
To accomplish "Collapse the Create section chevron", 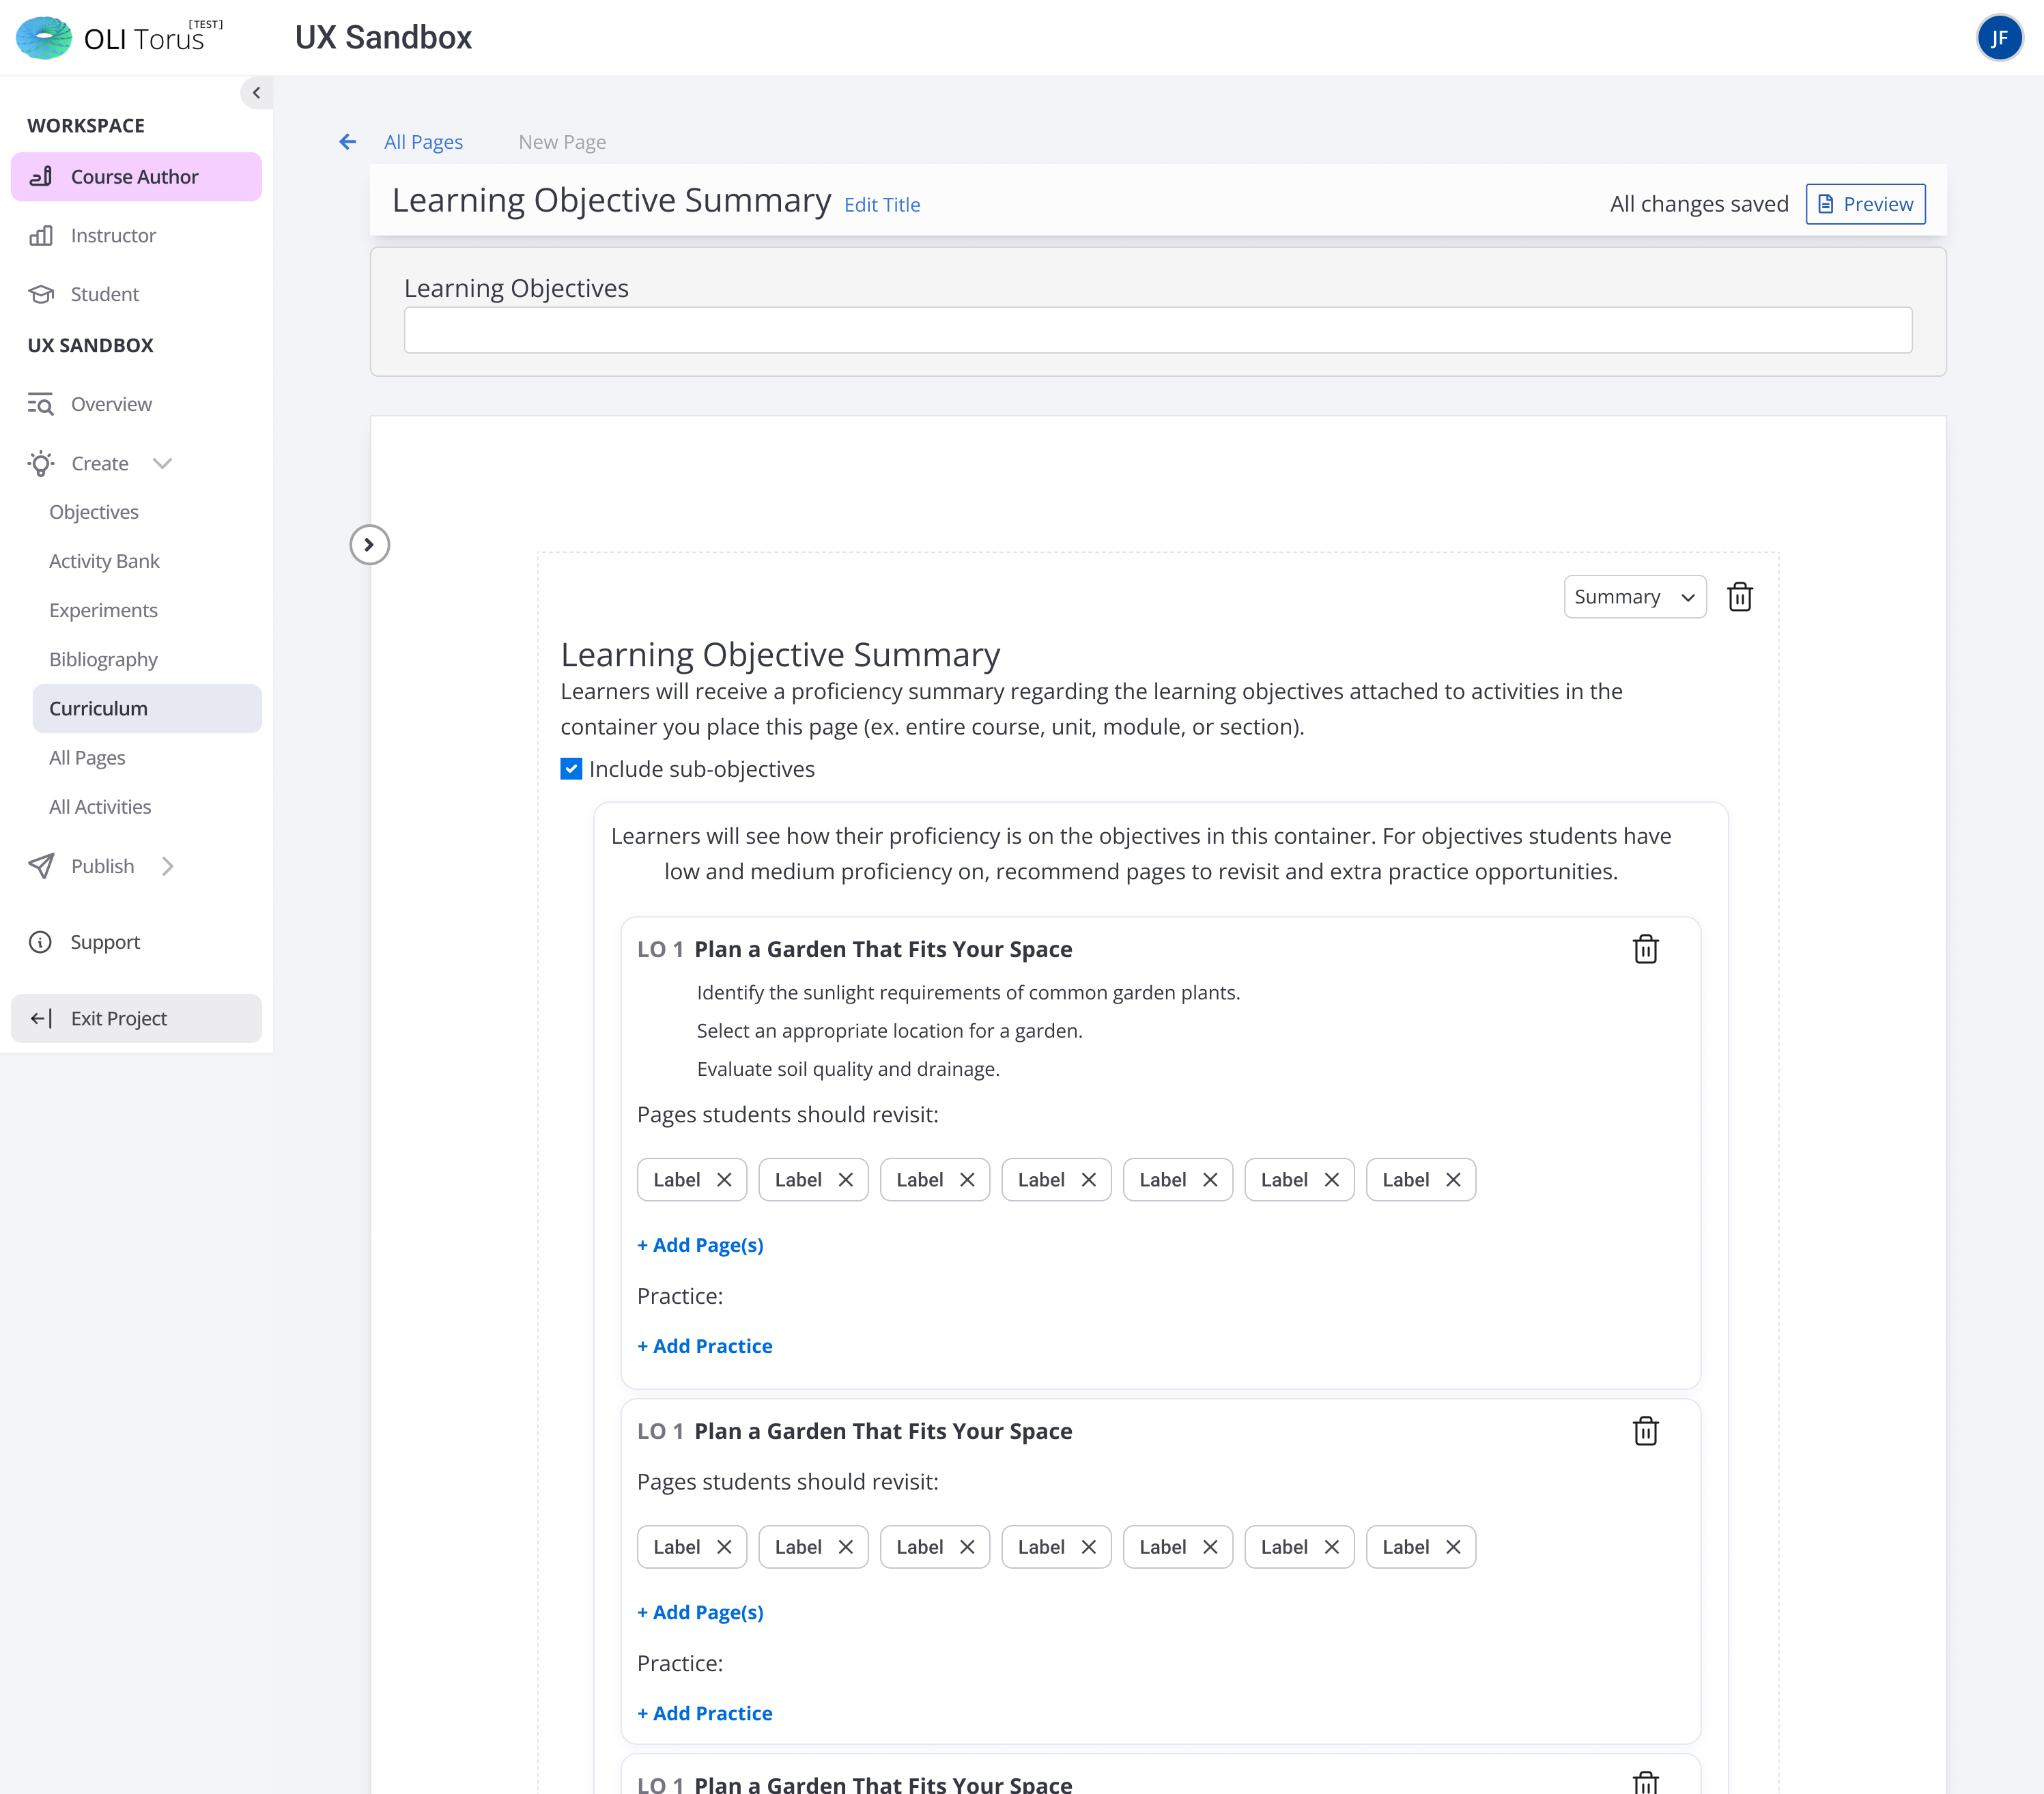I will click(163, 463).
